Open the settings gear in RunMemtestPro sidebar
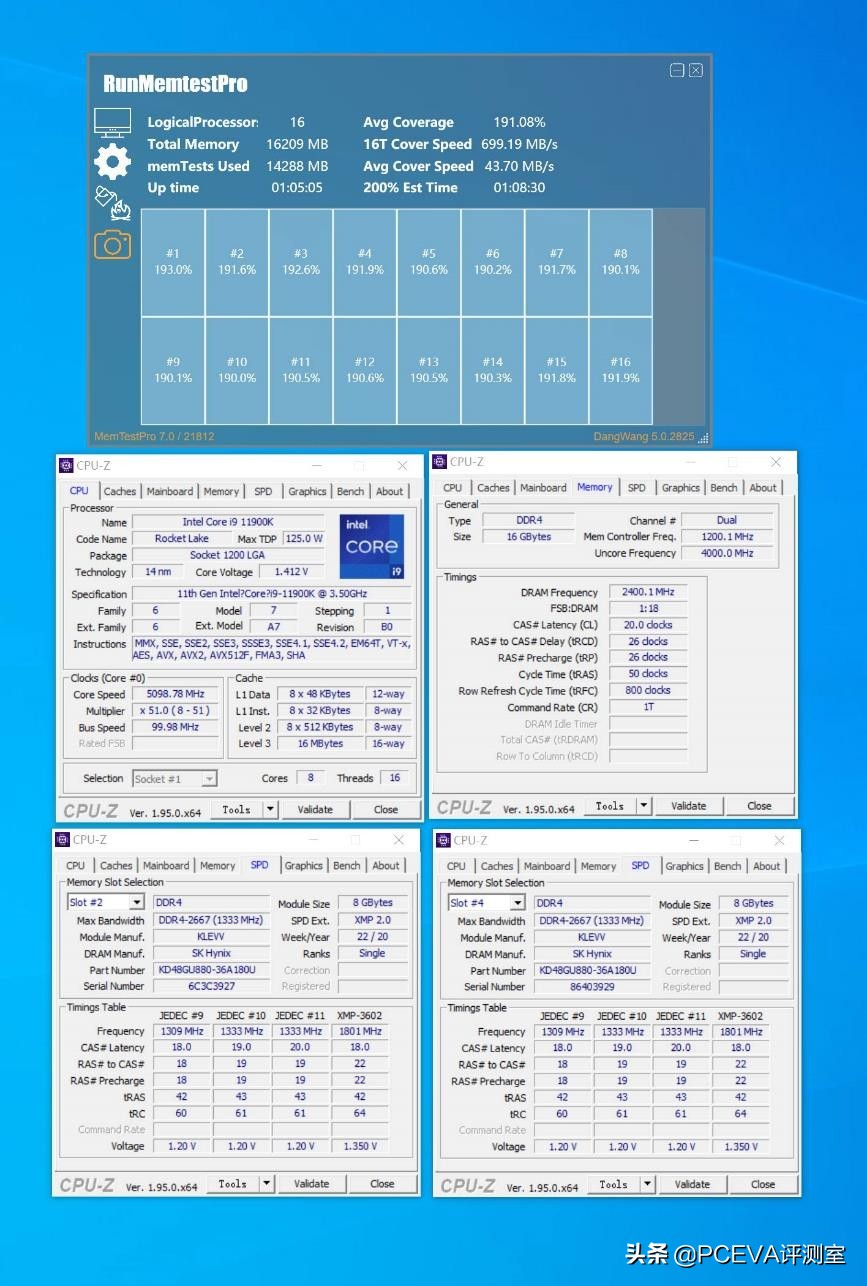This screenshot has height=1286, width=867. tap(112, 162)
